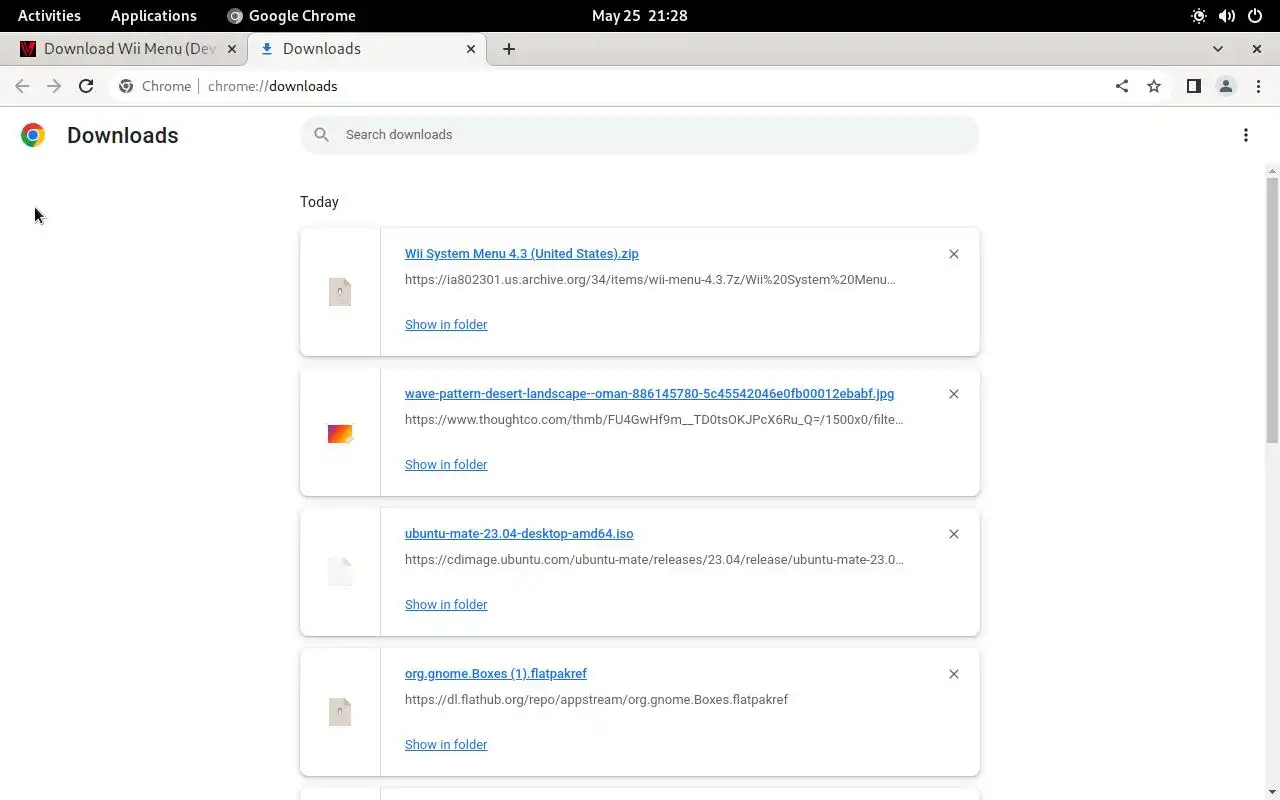The image size is (1280, 800).
Task: Open the side panel icon
Action: pos(1193,86)
